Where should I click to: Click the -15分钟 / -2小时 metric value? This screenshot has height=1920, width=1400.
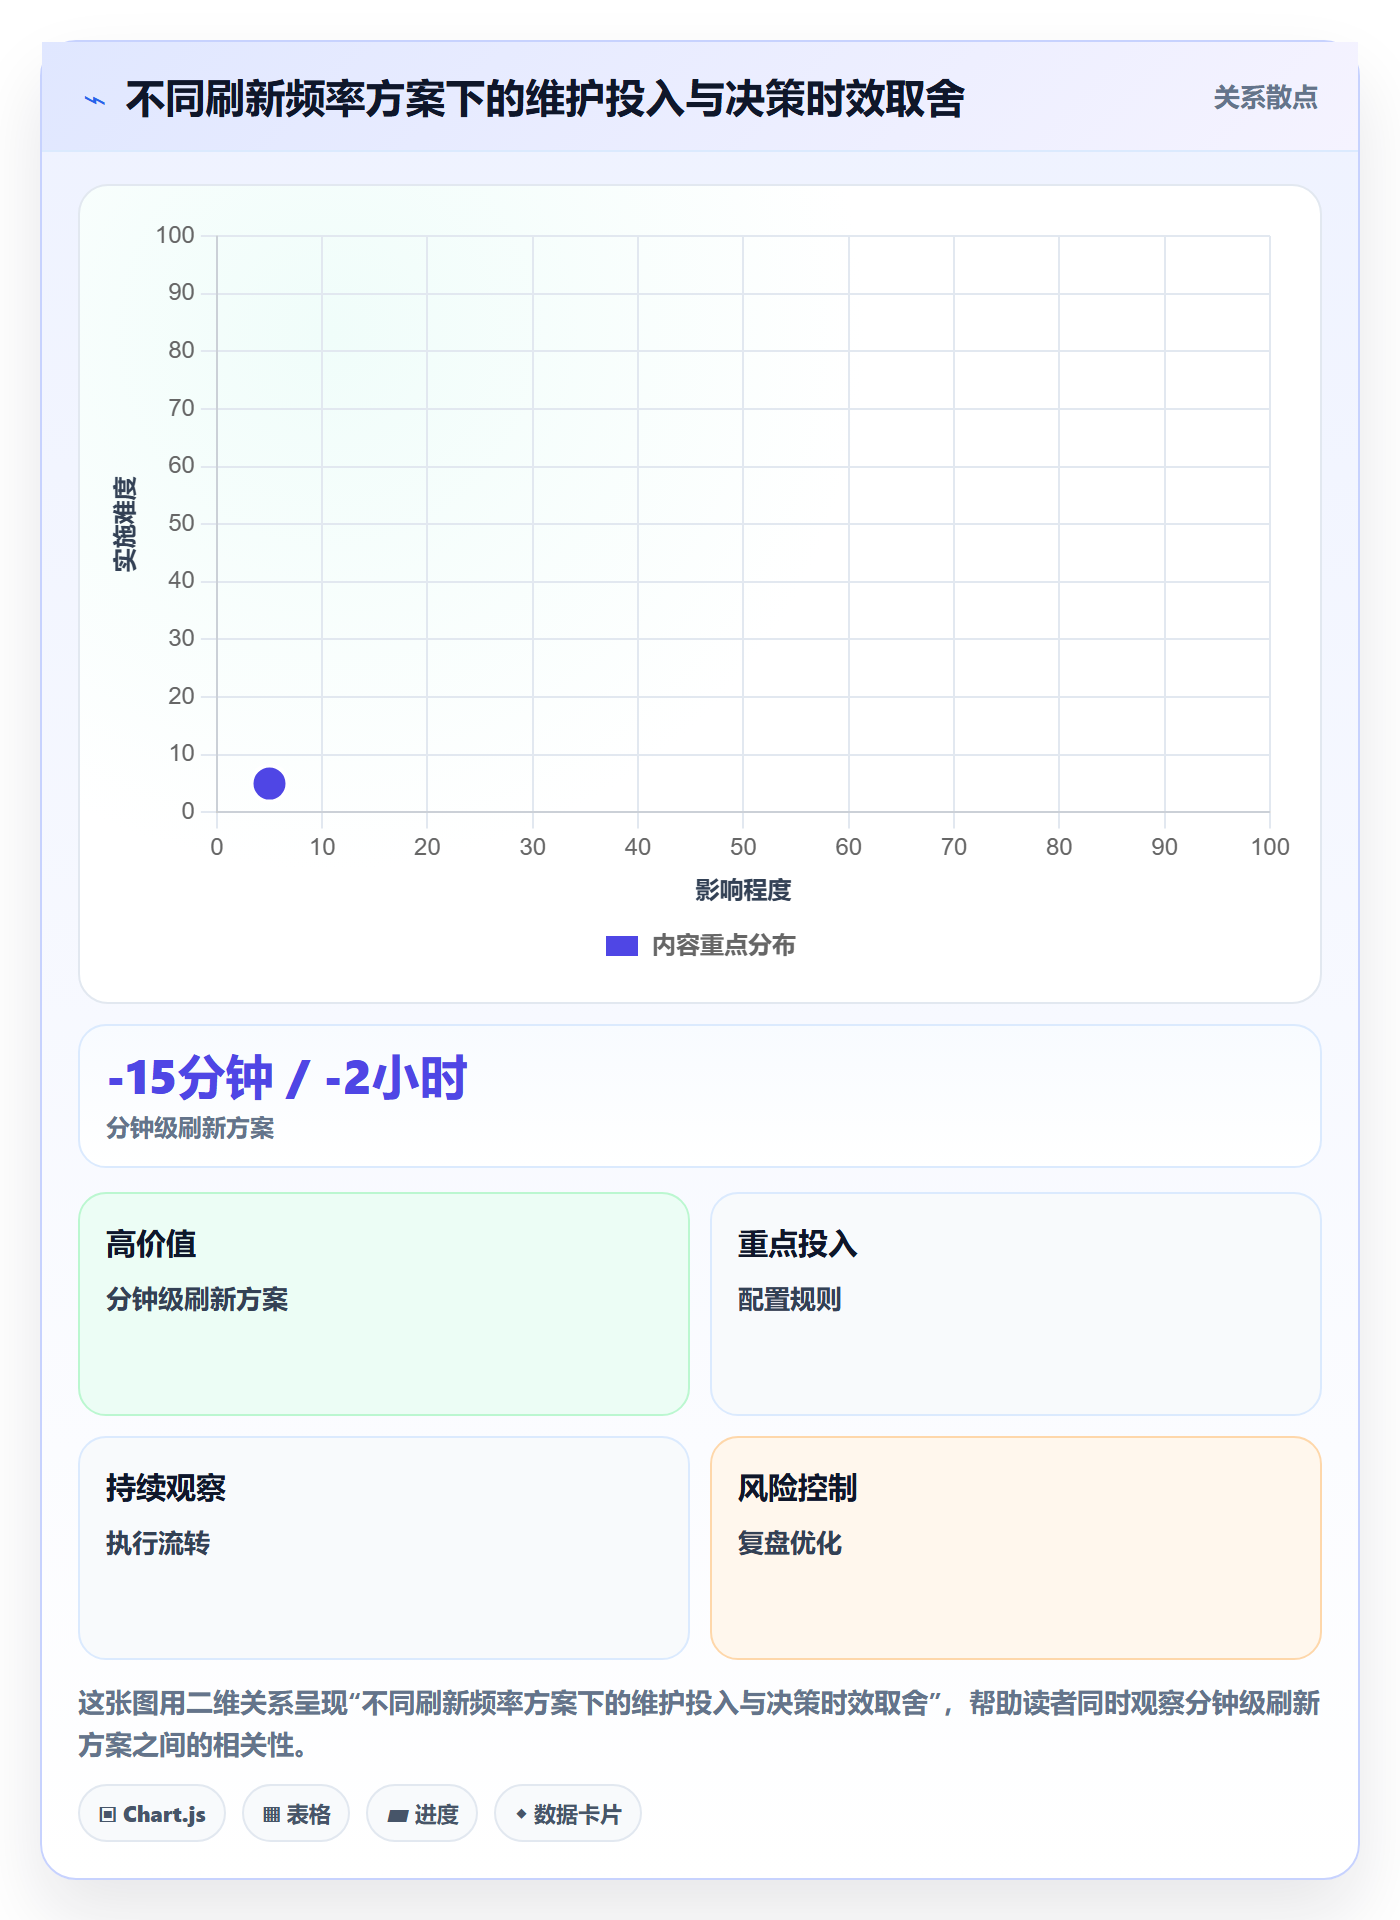click(287, 1078)
